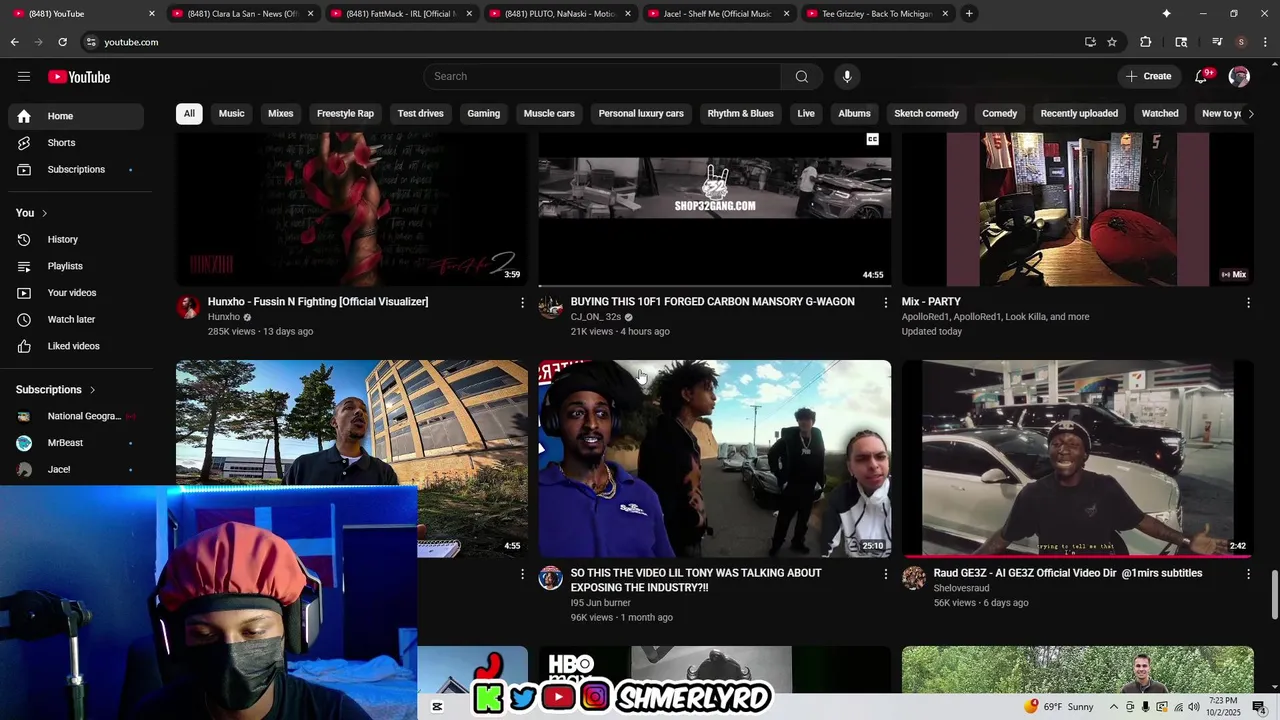Open Chrome three-dot menu
The image size is (1280, 720).
point(1265,42)
